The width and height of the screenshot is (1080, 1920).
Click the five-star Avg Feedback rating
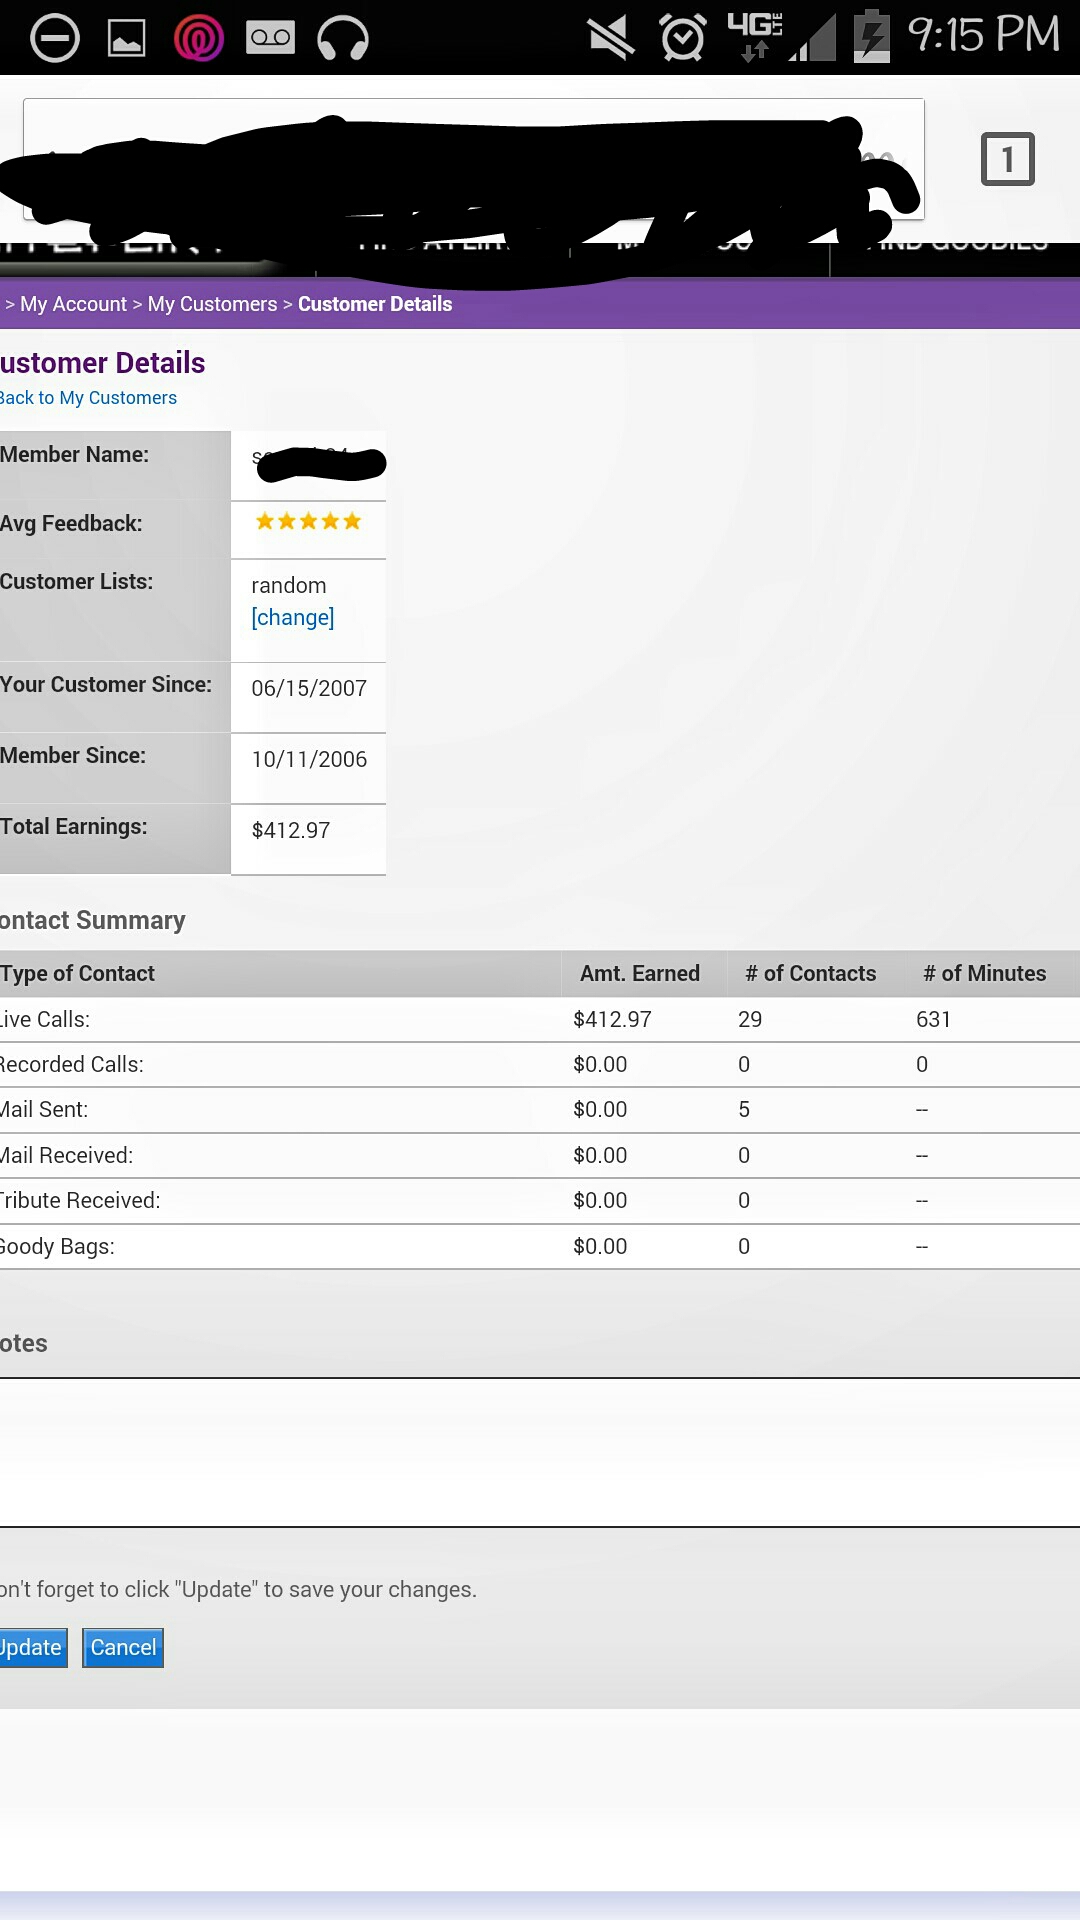[x=308, y=522]
